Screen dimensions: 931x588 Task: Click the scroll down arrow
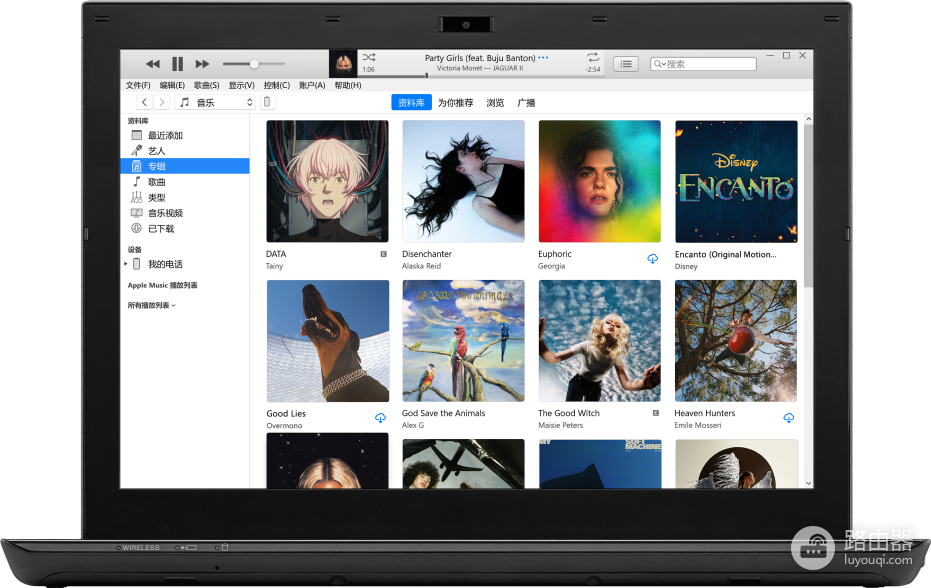(x=808, y=483)
